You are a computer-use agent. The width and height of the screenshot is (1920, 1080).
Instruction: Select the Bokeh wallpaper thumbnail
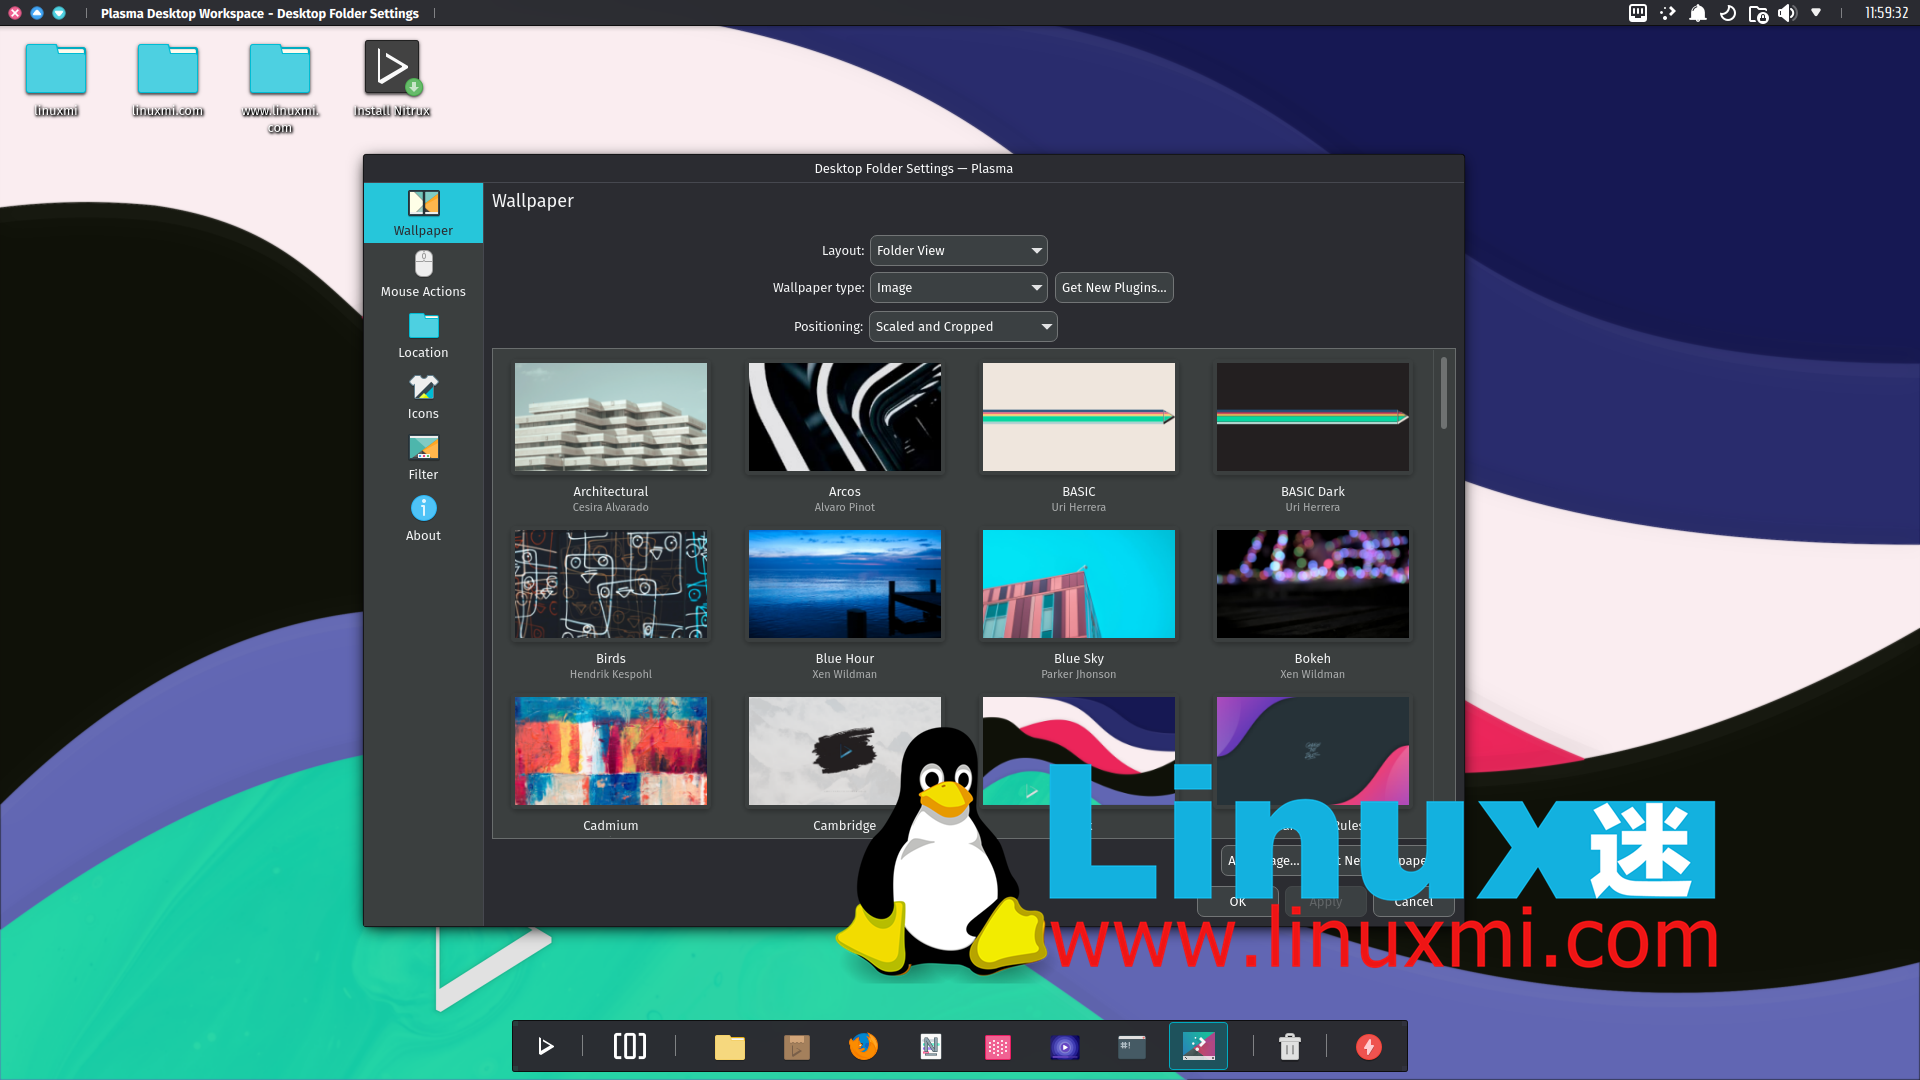point(1312,584)
